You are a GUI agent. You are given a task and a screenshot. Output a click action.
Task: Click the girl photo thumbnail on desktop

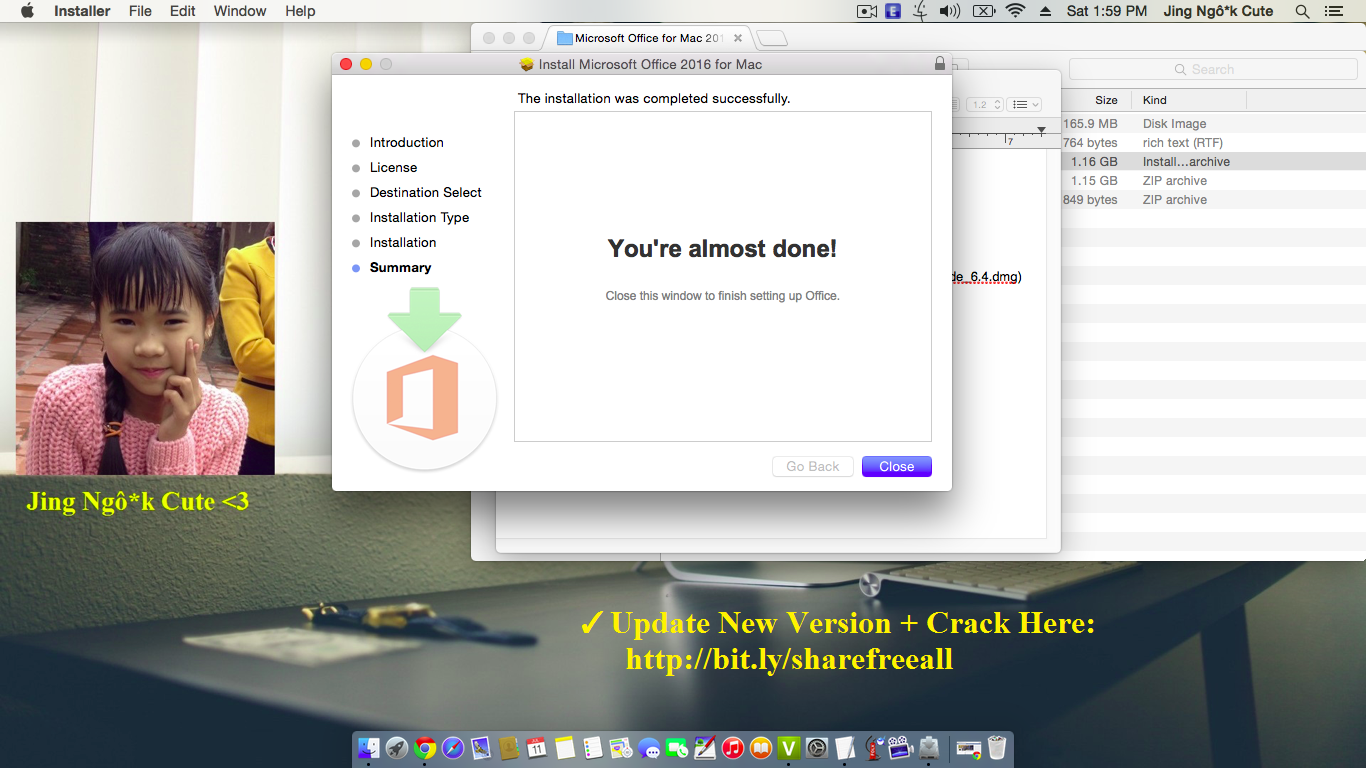(145, 348)
